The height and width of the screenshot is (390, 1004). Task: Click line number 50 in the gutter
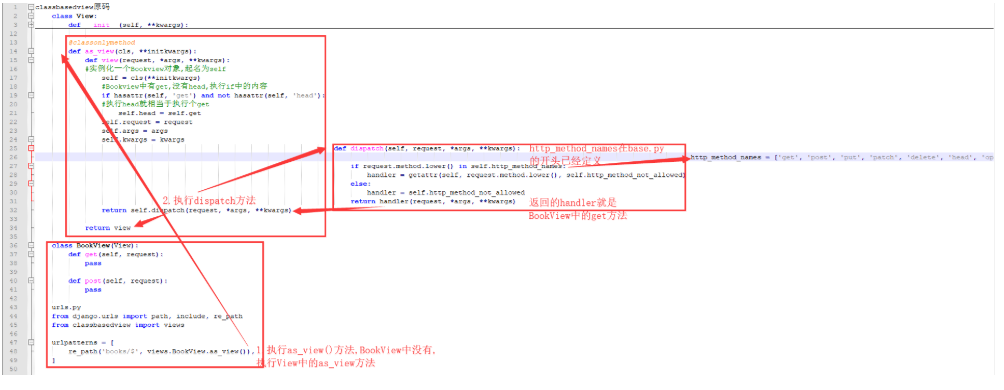(14, 369)
